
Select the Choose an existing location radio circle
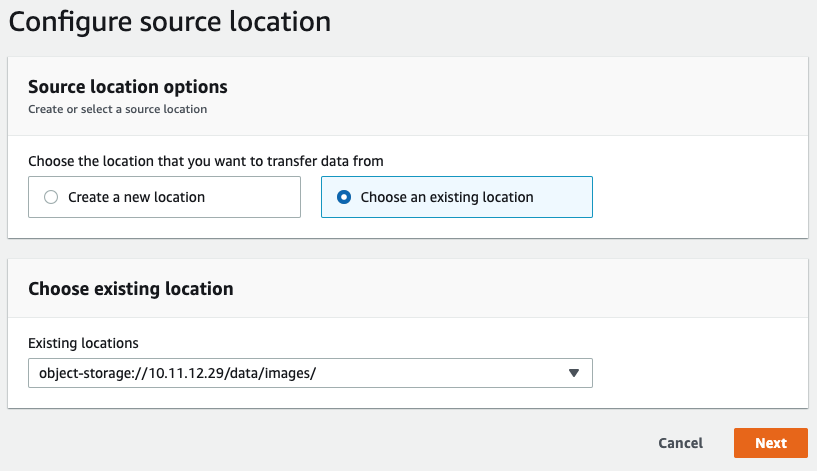coord(344,197)
